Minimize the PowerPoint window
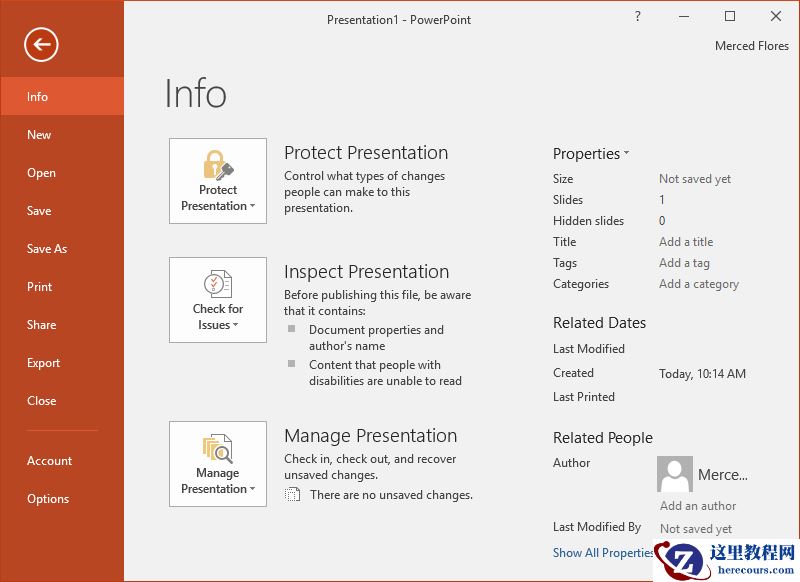The image size is (800, 582). [684, 16]
